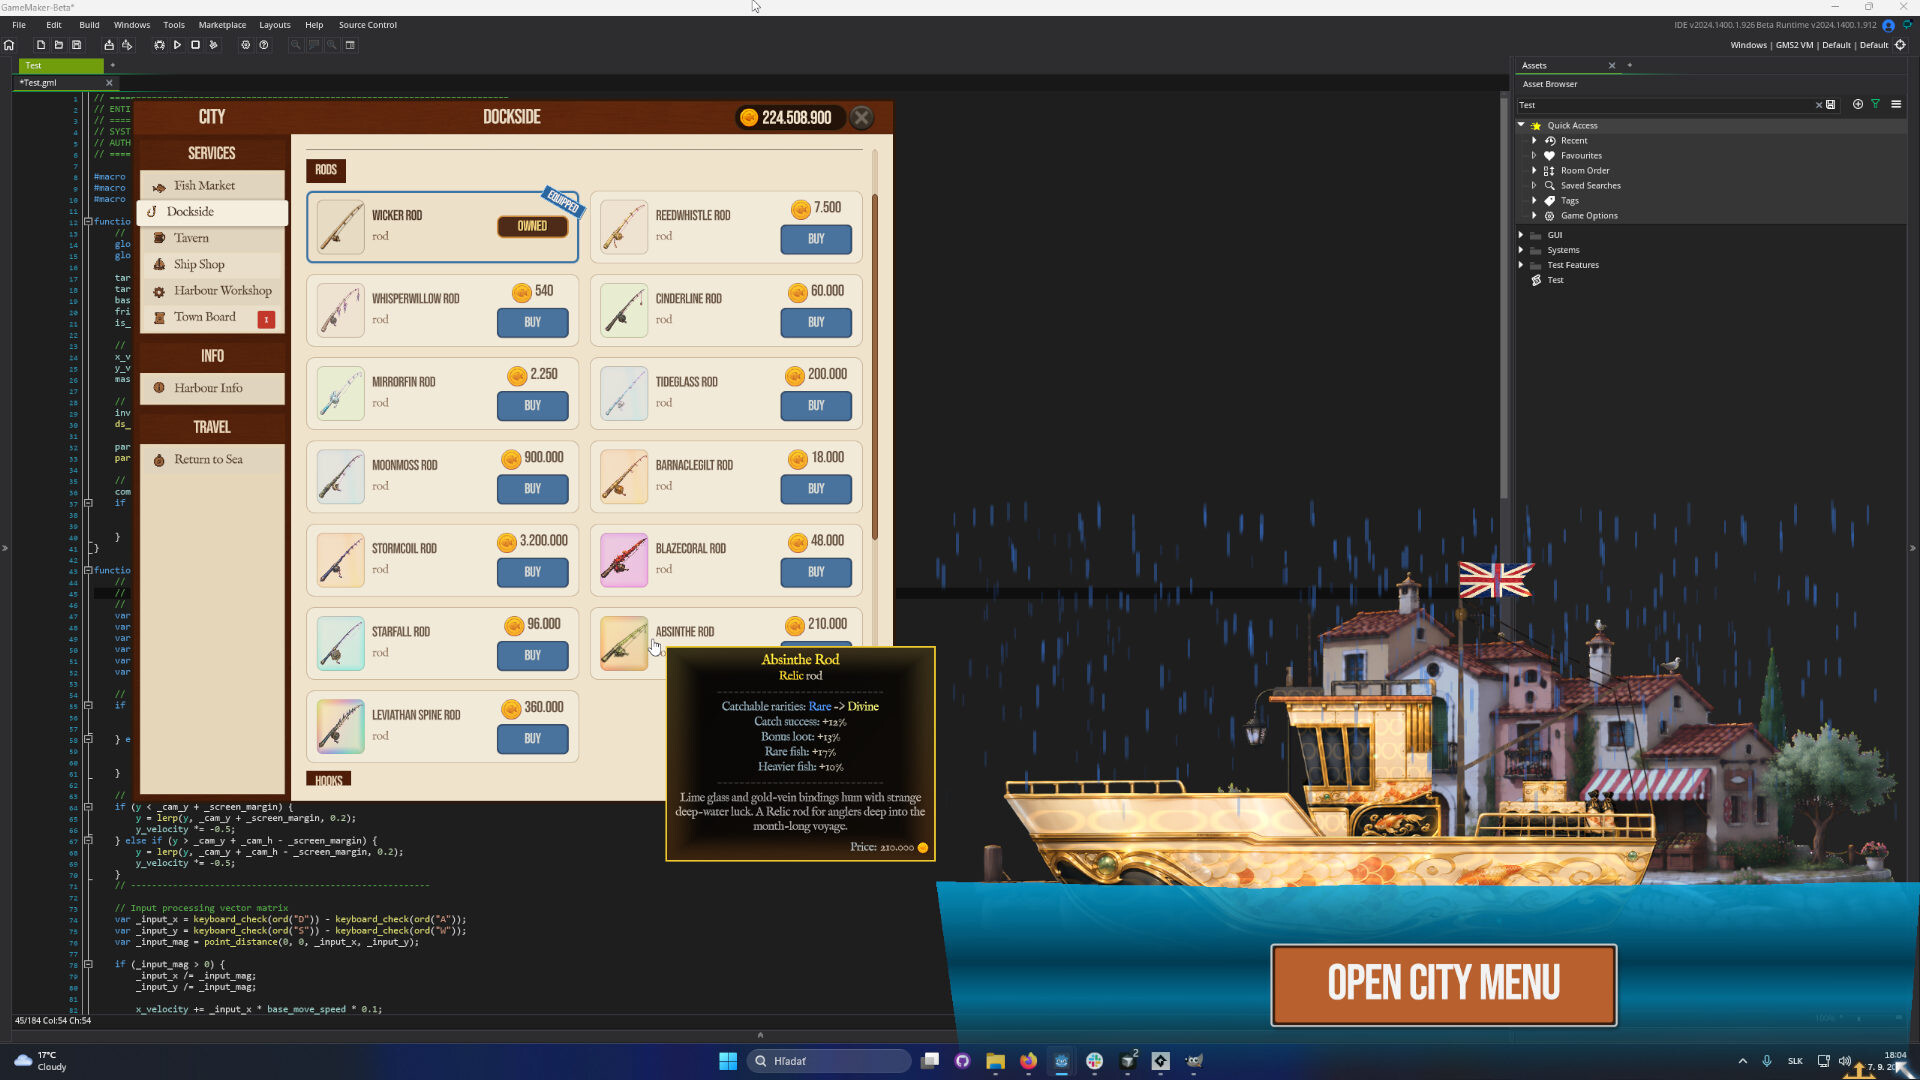This screenshot has width=1920, height=1080.
Task: Click the OPEN CITY MENU button
Action: (x=1443, y=985)
